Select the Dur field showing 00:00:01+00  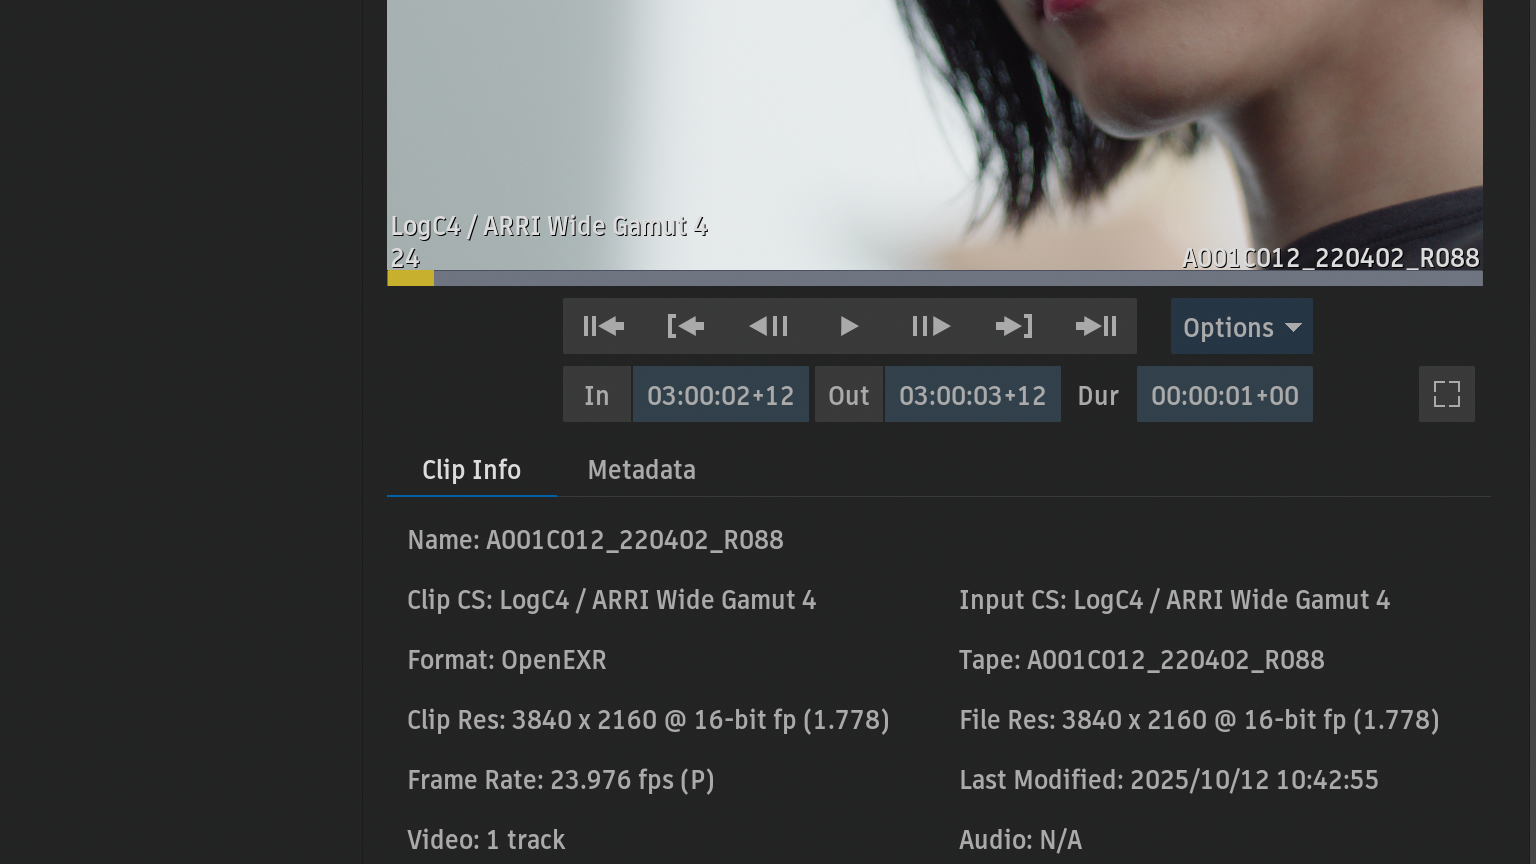[1224, 395]
